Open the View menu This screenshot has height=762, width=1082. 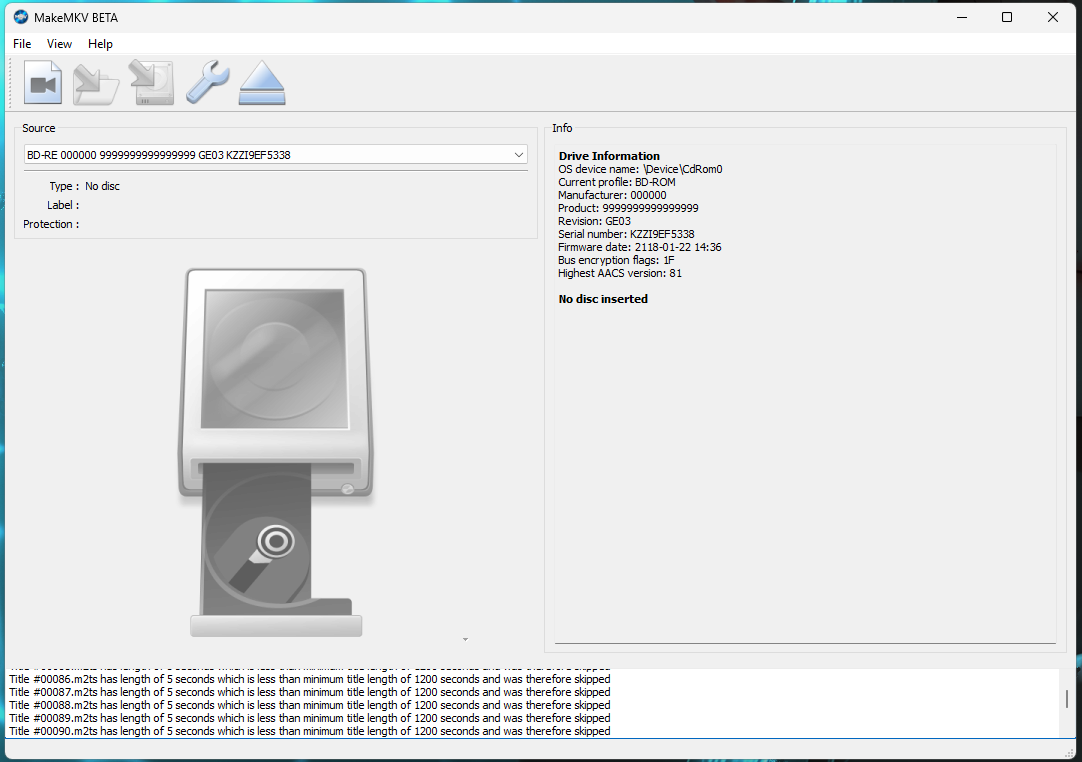[x=59, y=43]
